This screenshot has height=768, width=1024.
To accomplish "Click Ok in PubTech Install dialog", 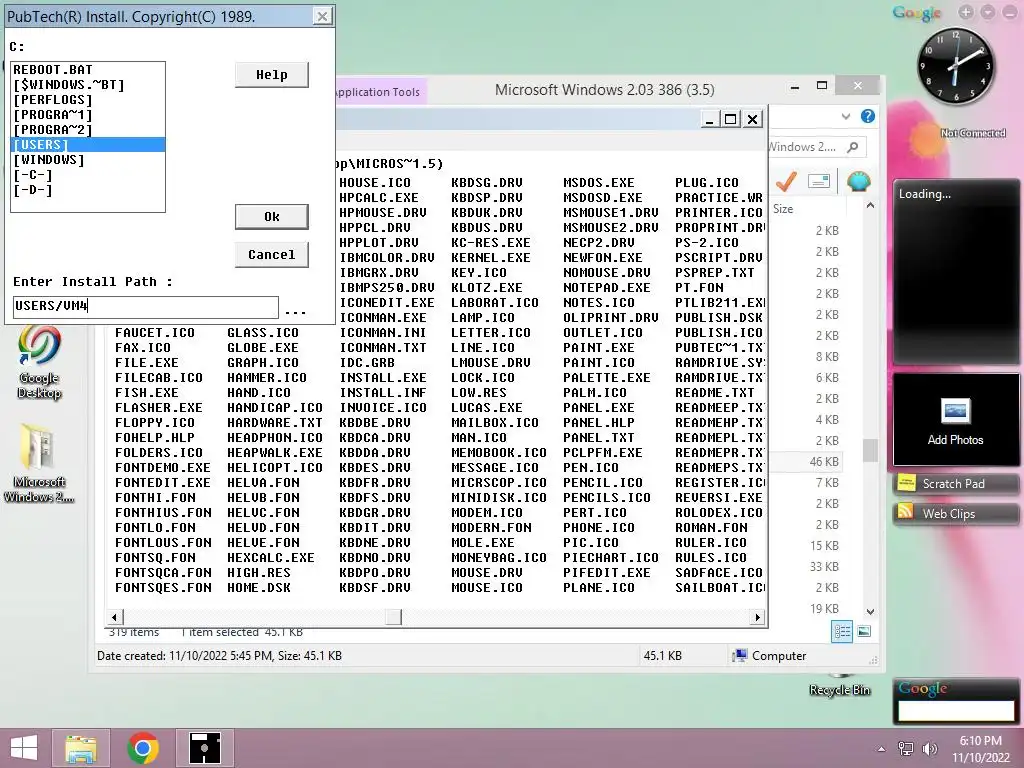I will (x=272, y=217).
